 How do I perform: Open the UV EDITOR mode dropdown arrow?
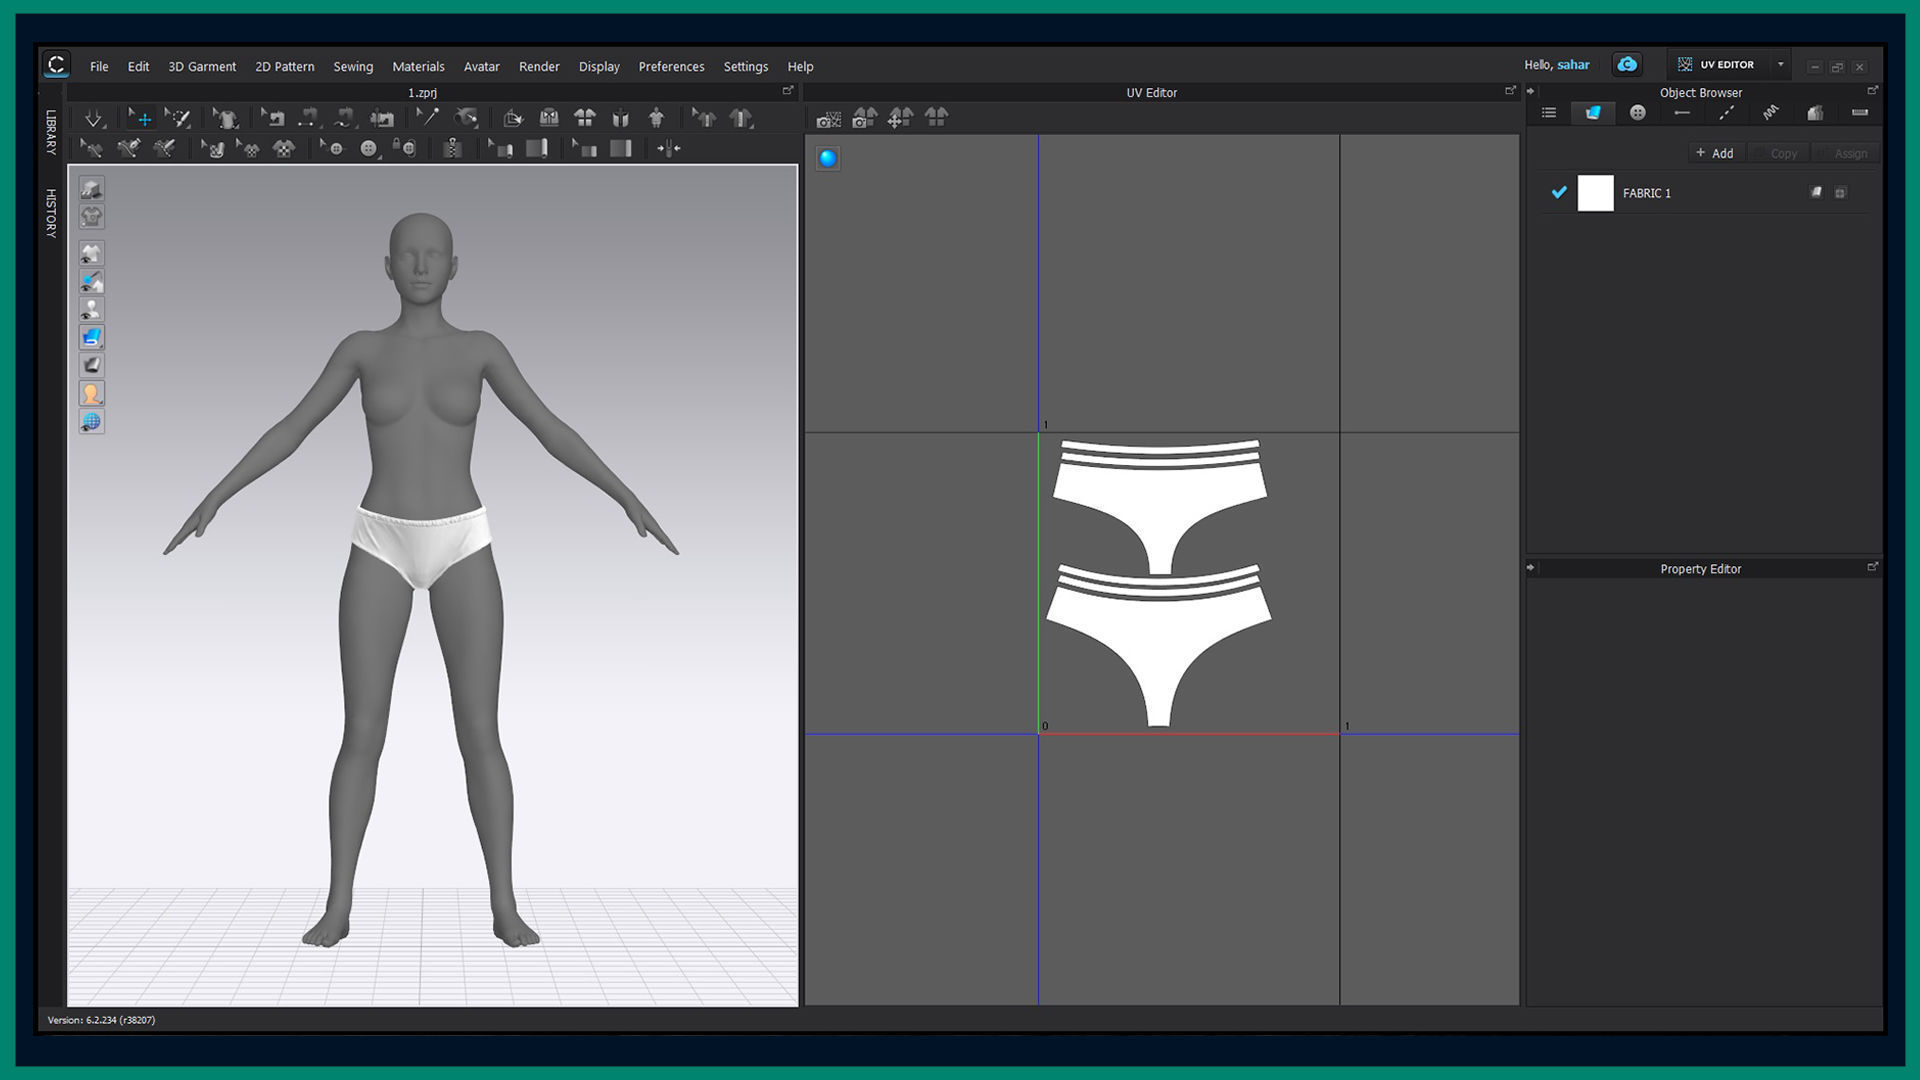pos(1780,65)
